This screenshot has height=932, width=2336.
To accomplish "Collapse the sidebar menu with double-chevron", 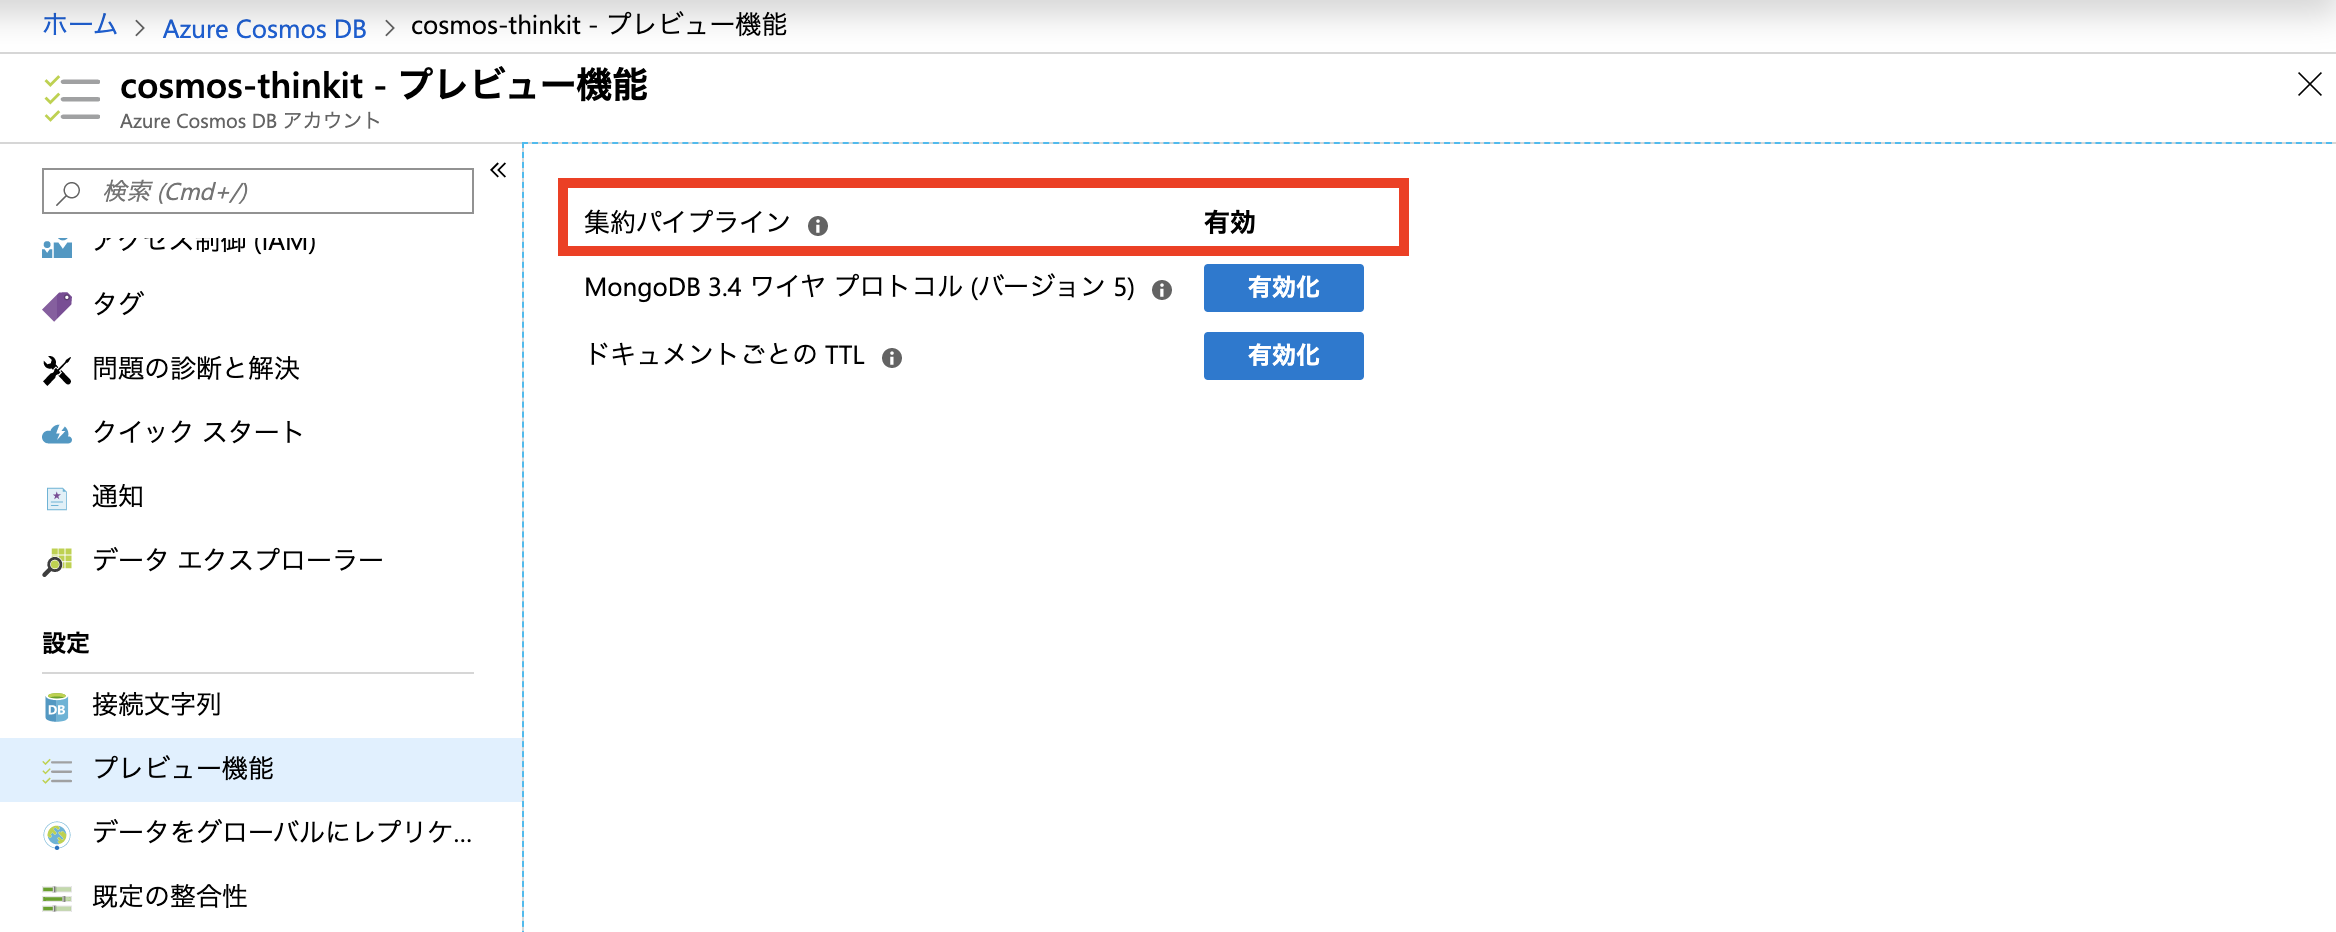I will 498,170.
